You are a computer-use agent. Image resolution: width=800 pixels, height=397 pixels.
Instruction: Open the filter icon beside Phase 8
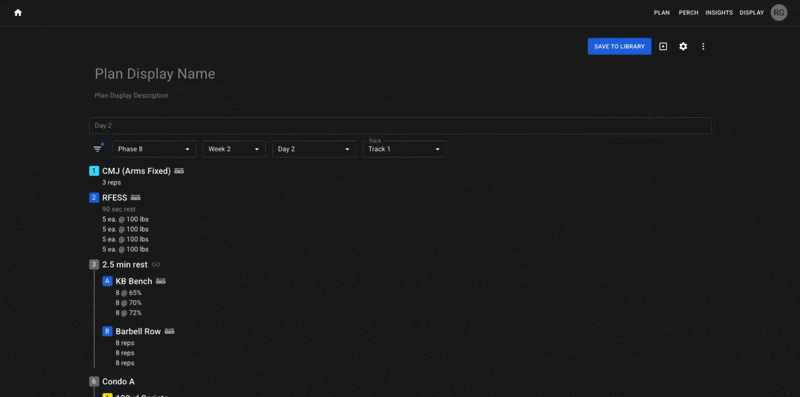[x=97, y=149]
